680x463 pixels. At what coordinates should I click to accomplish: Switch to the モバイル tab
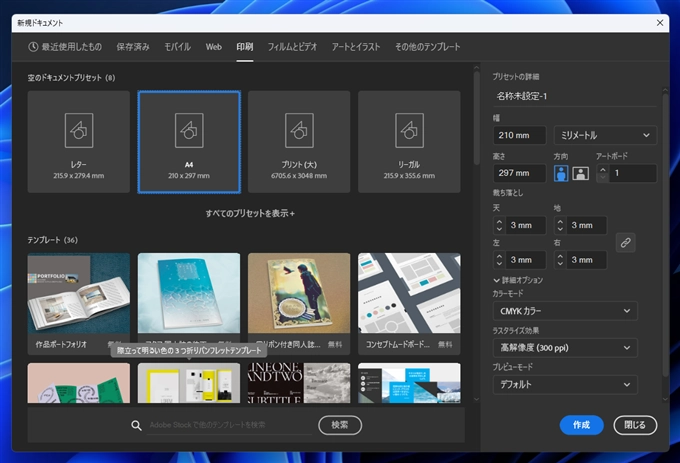tap(177, 47)
